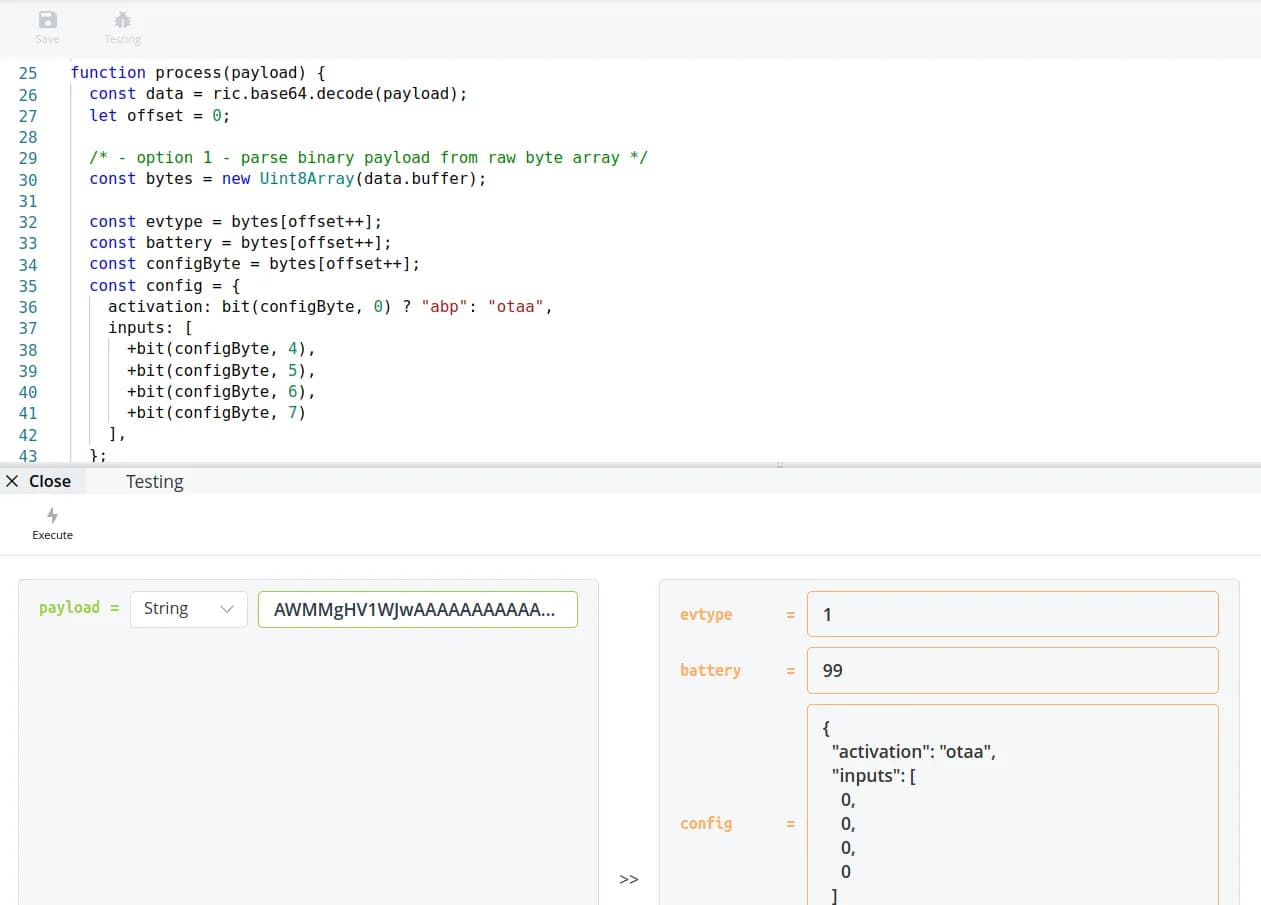Click the "abp" string on line 36
Image resolution: width=1261 pixels, height=905 pixels.
click(443, 307)
